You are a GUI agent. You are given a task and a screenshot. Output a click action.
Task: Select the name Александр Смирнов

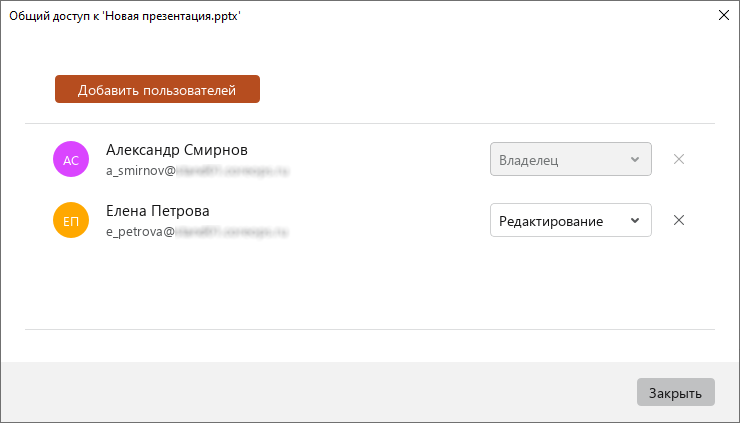(x=177, y=150)
